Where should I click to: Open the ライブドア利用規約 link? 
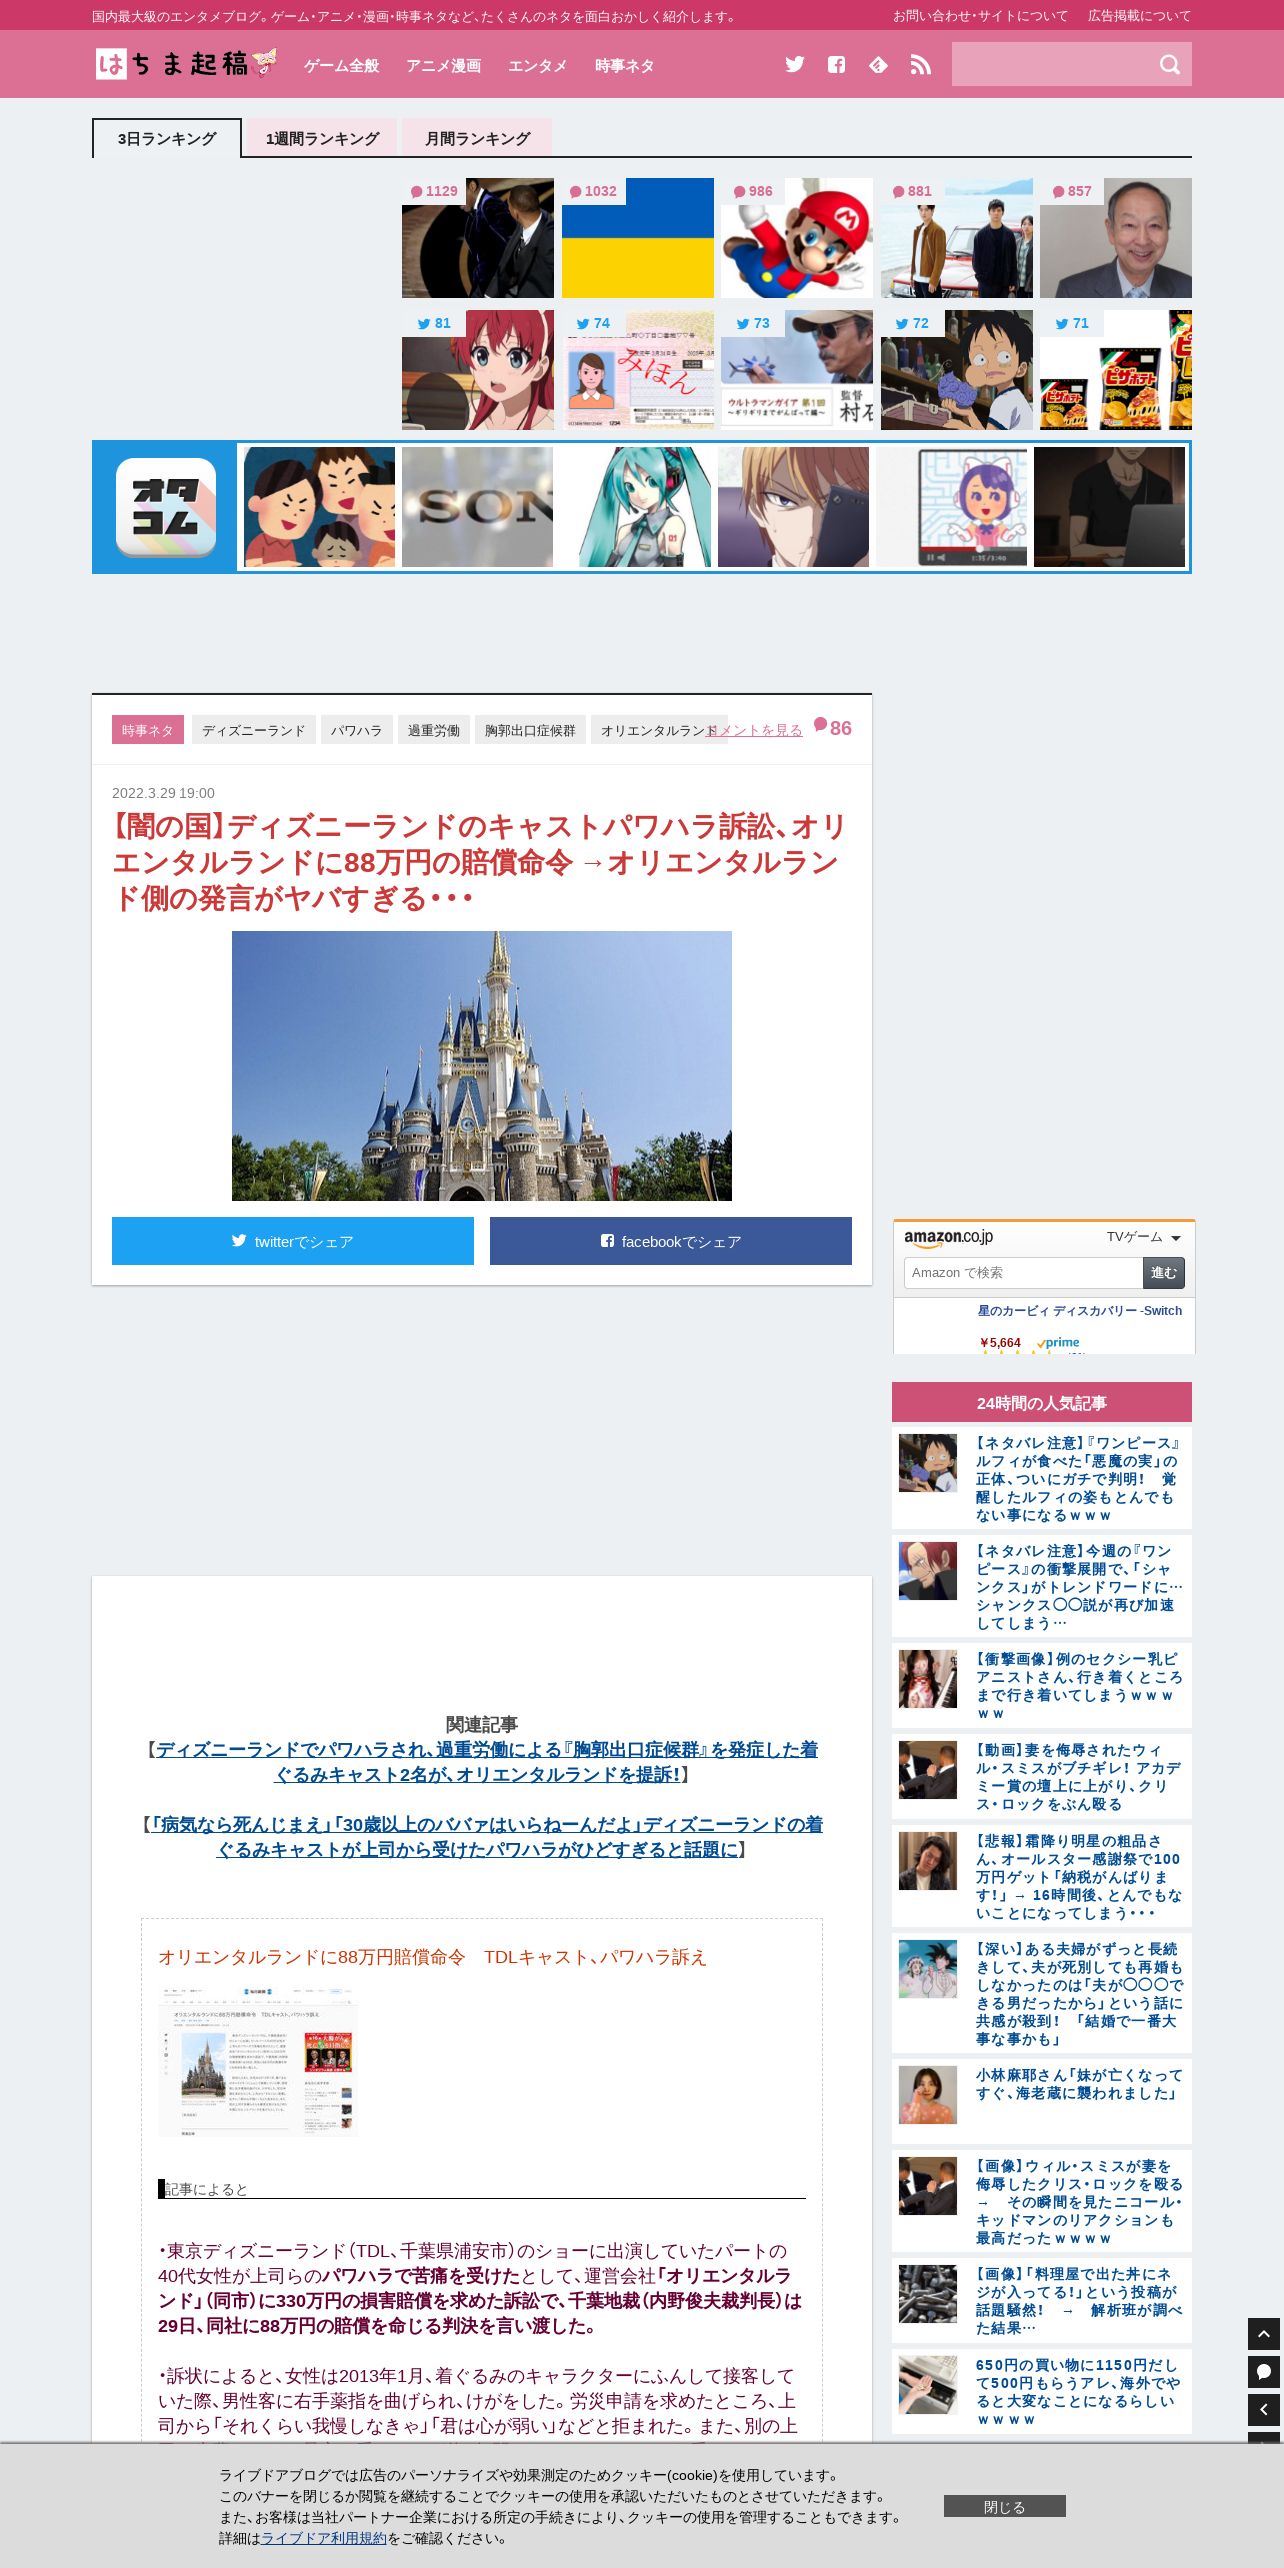click(x=324, y=2538)
